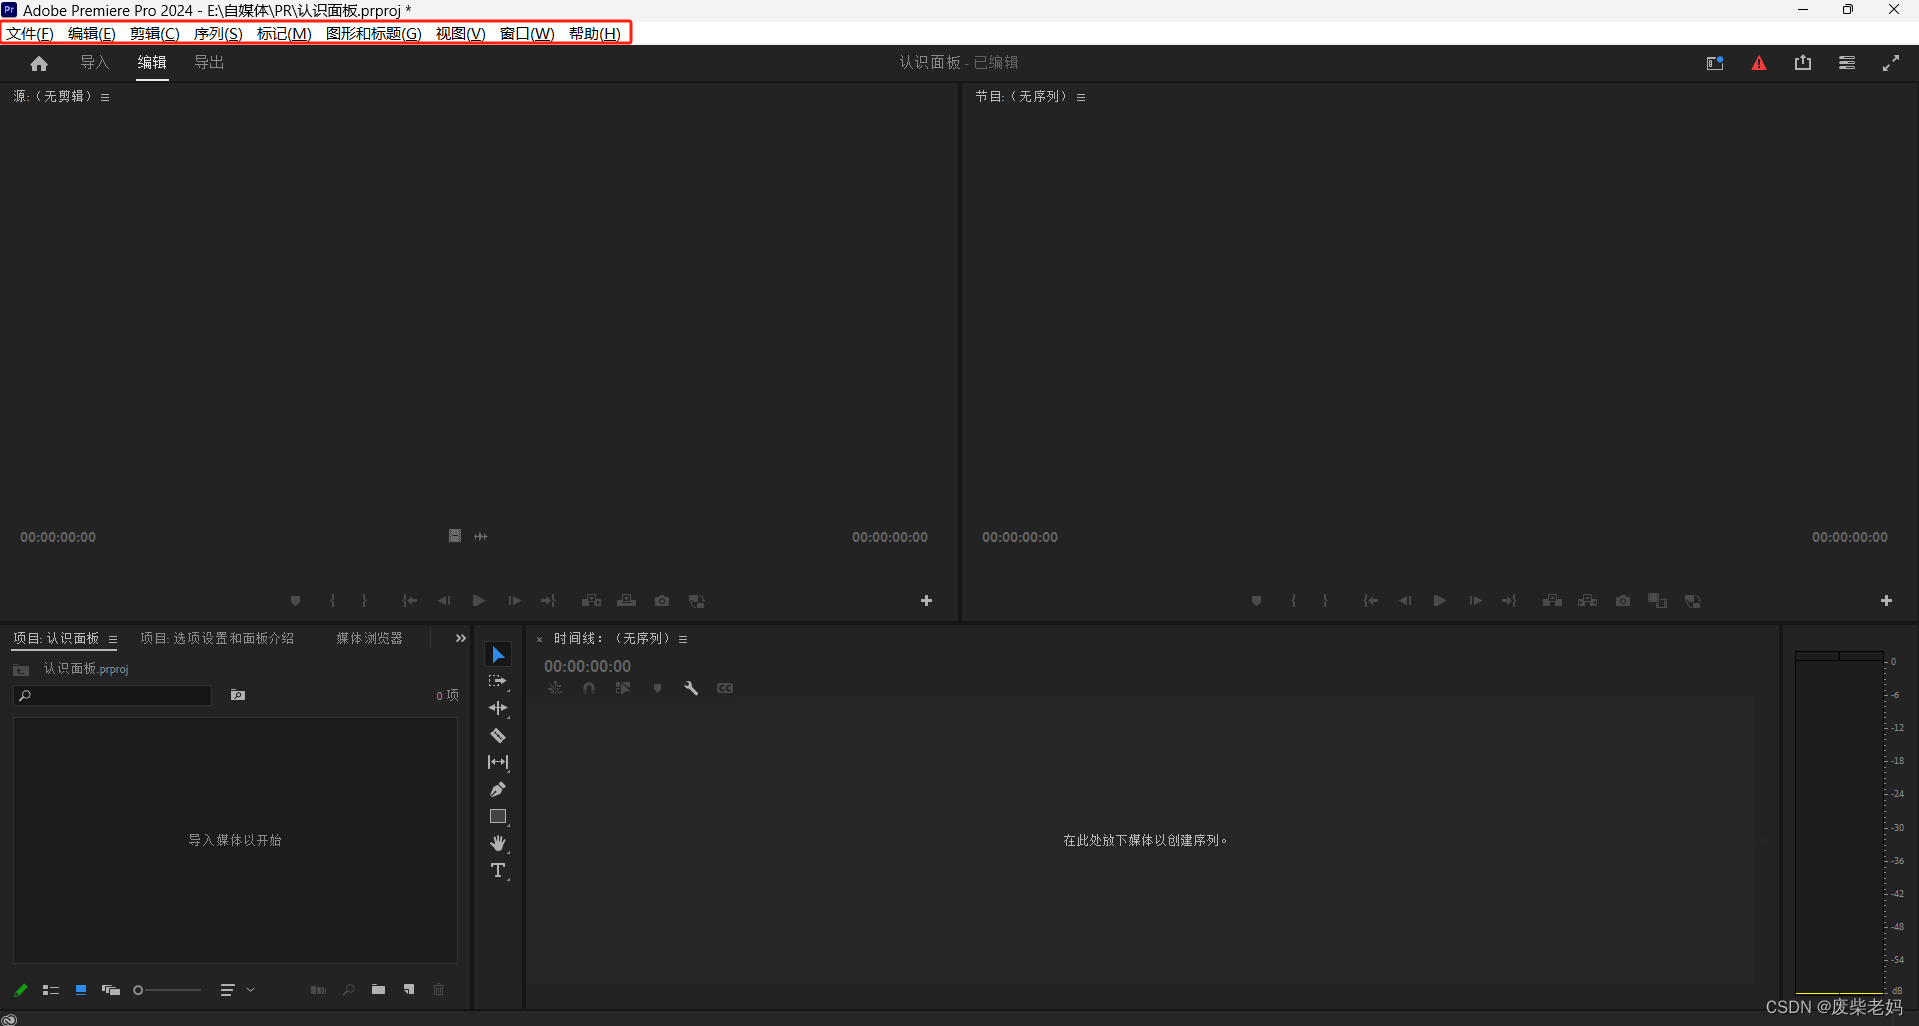Viewport: 1919px width, 1026px height.
Task: Open the 剪辑(C) menu
Action: click(155, 33)
